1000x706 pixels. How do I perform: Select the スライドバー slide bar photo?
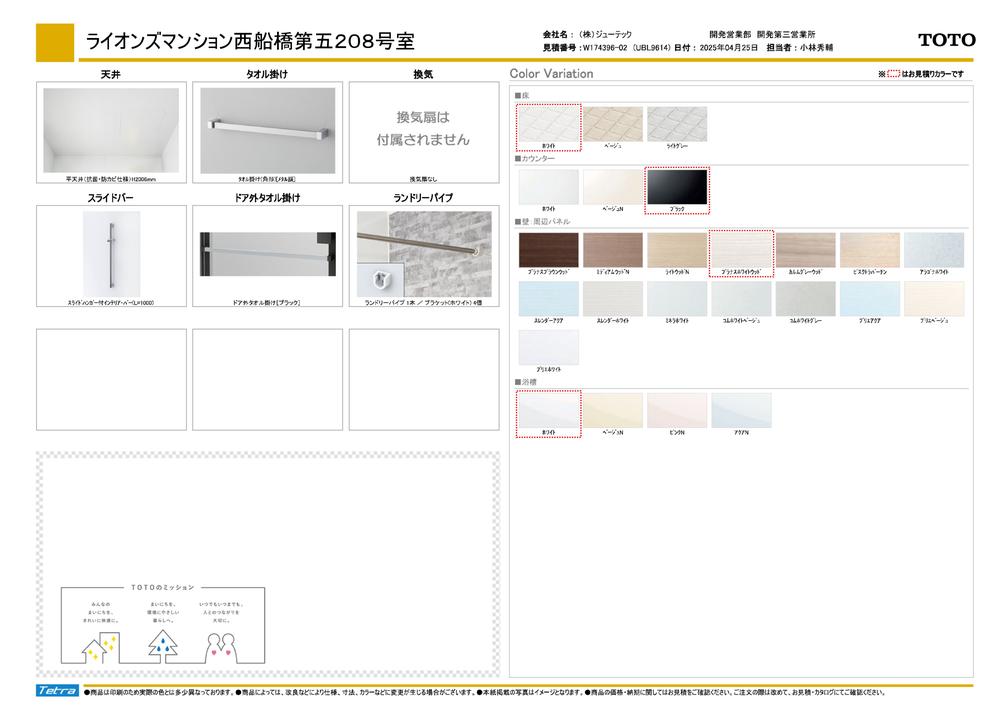(x=111, y=254)
